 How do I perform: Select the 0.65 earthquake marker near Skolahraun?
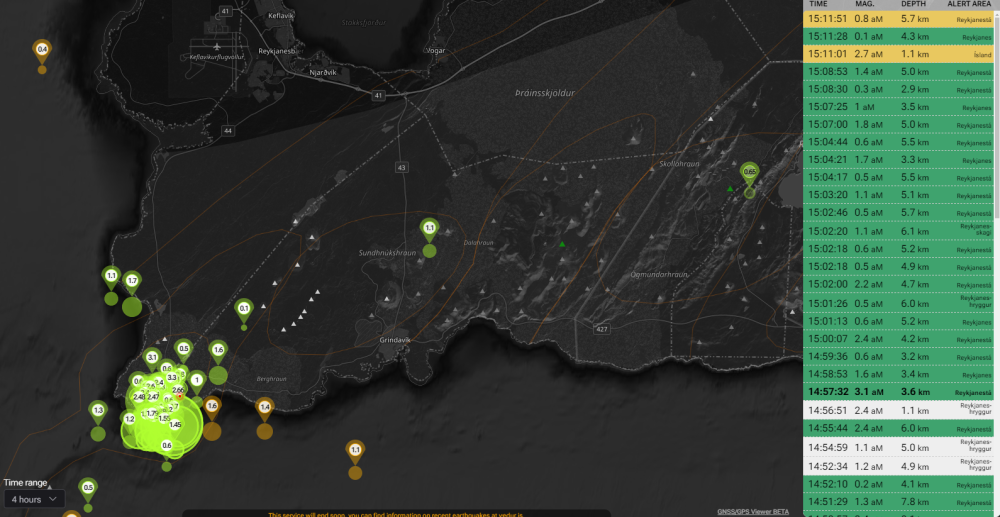pyautogui.click(x=750, y=172)
